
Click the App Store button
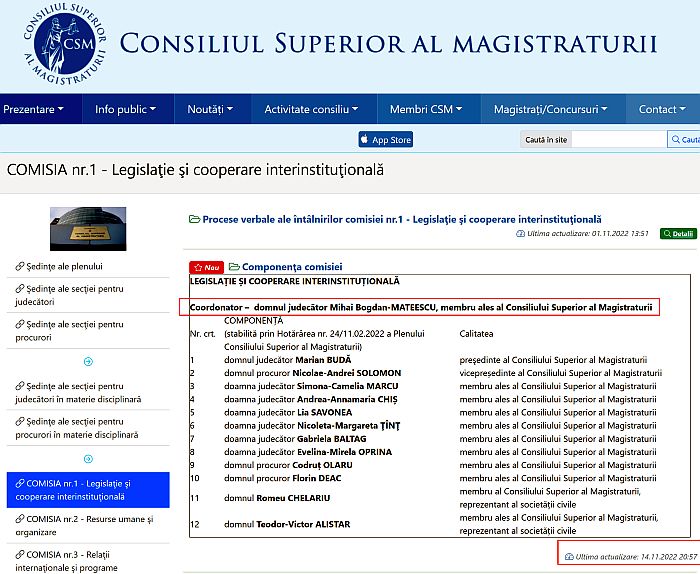[386, 140]
